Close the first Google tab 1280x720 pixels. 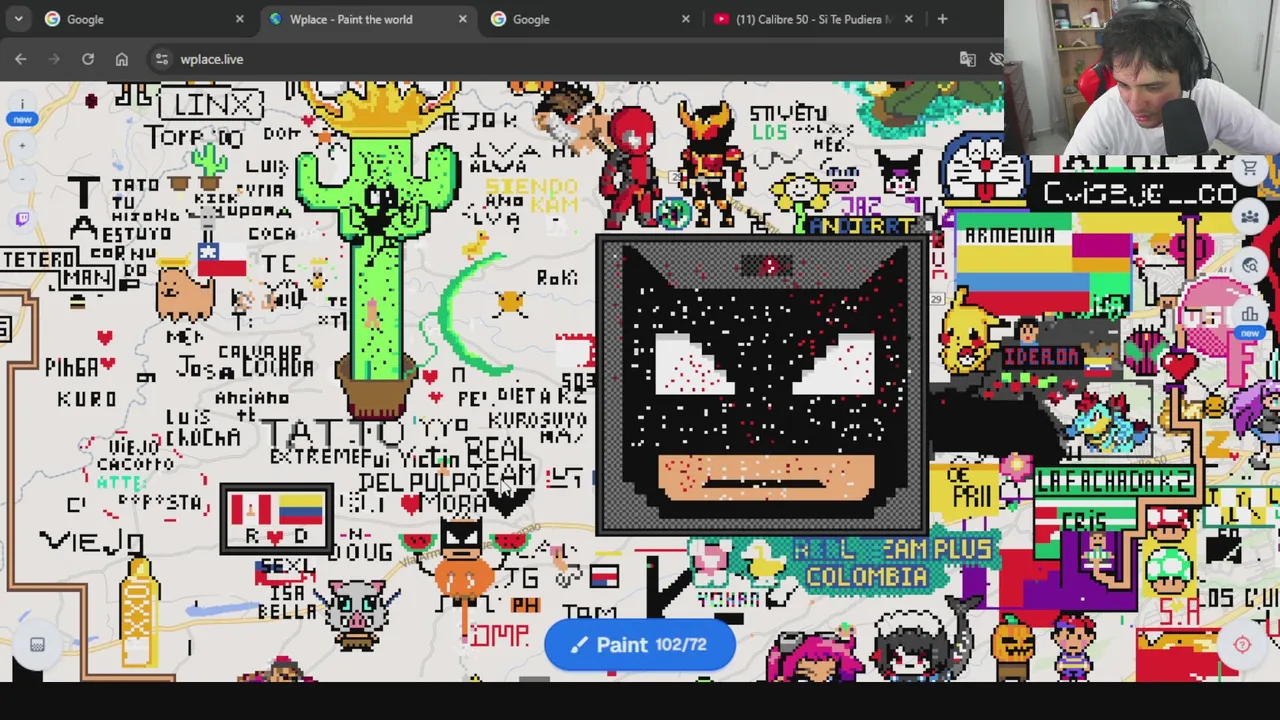[239, 19]
